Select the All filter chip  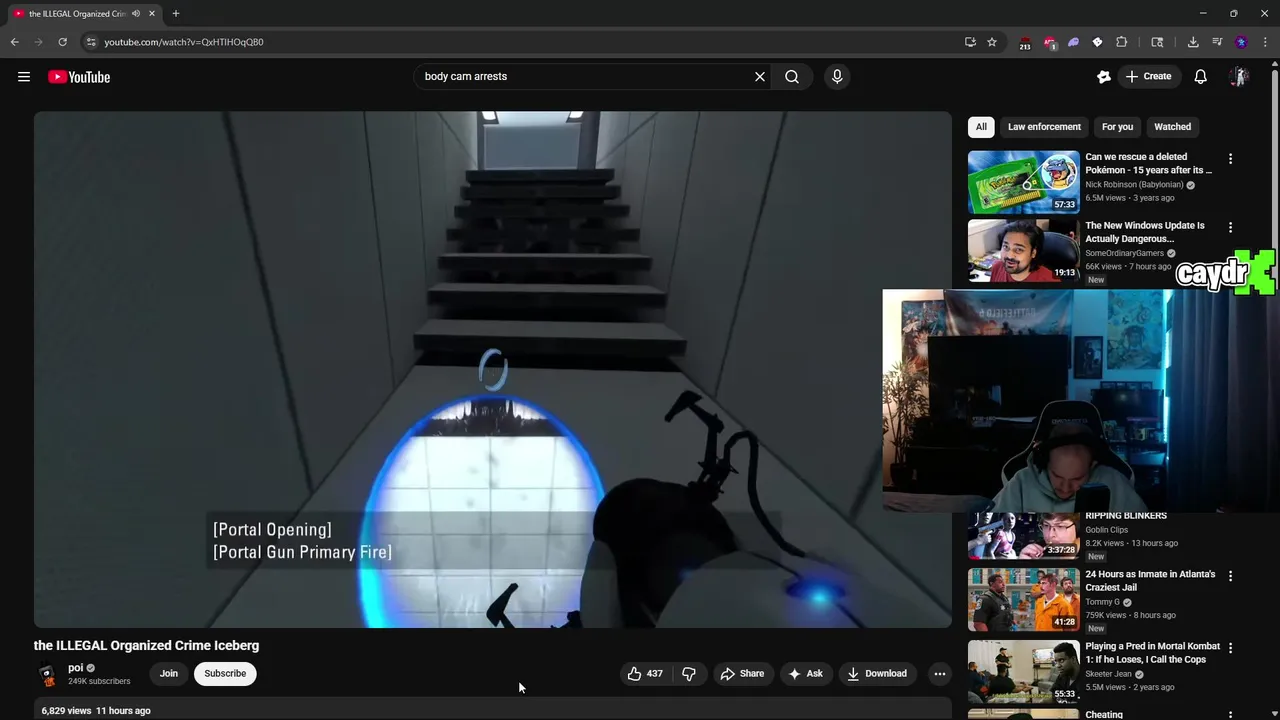point(981,127)
